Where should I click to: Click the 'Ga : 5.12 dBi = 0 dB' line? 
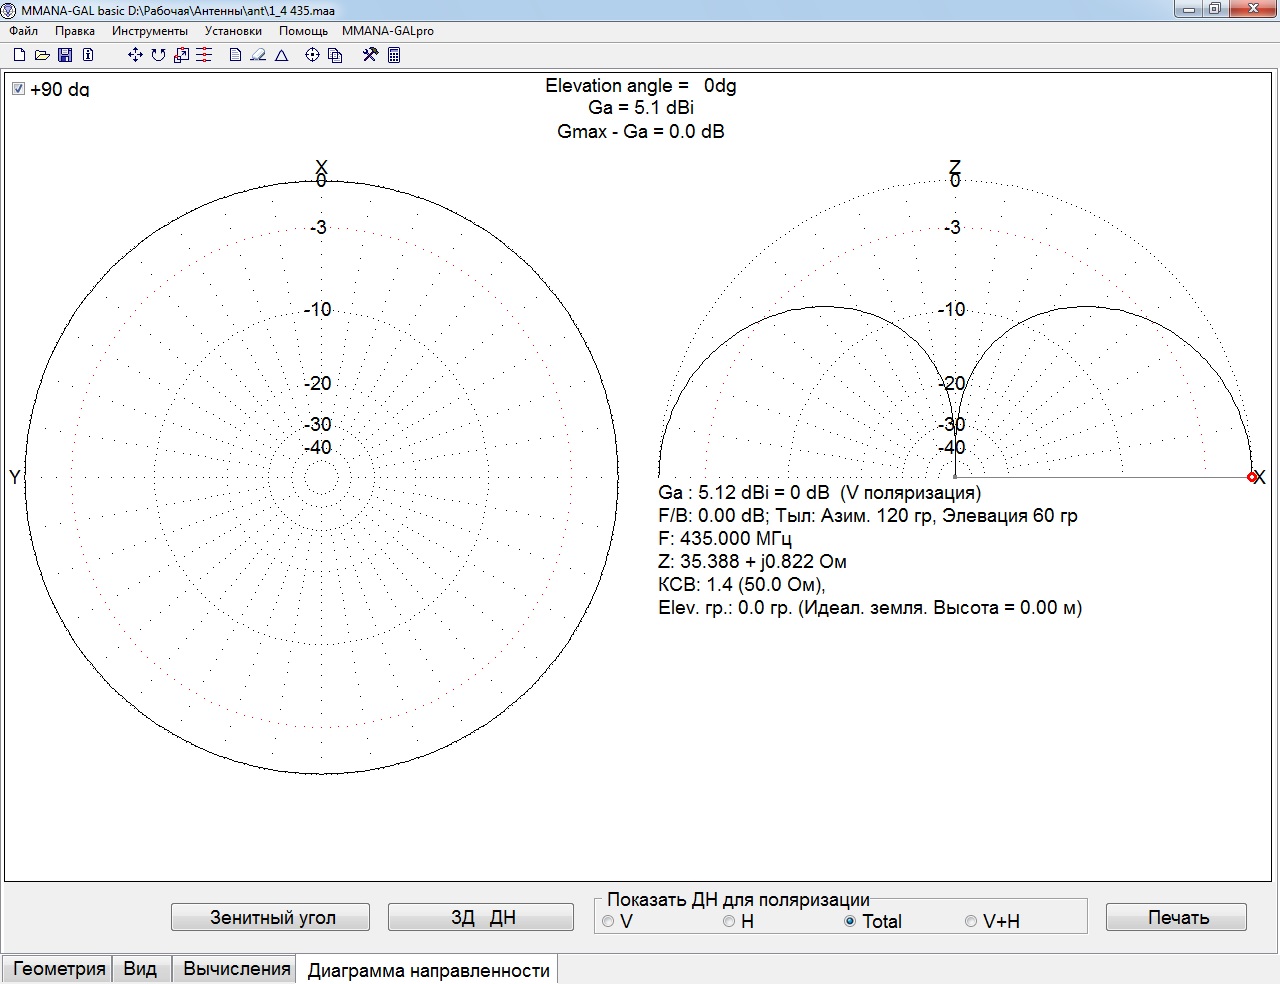click(820, 493)
